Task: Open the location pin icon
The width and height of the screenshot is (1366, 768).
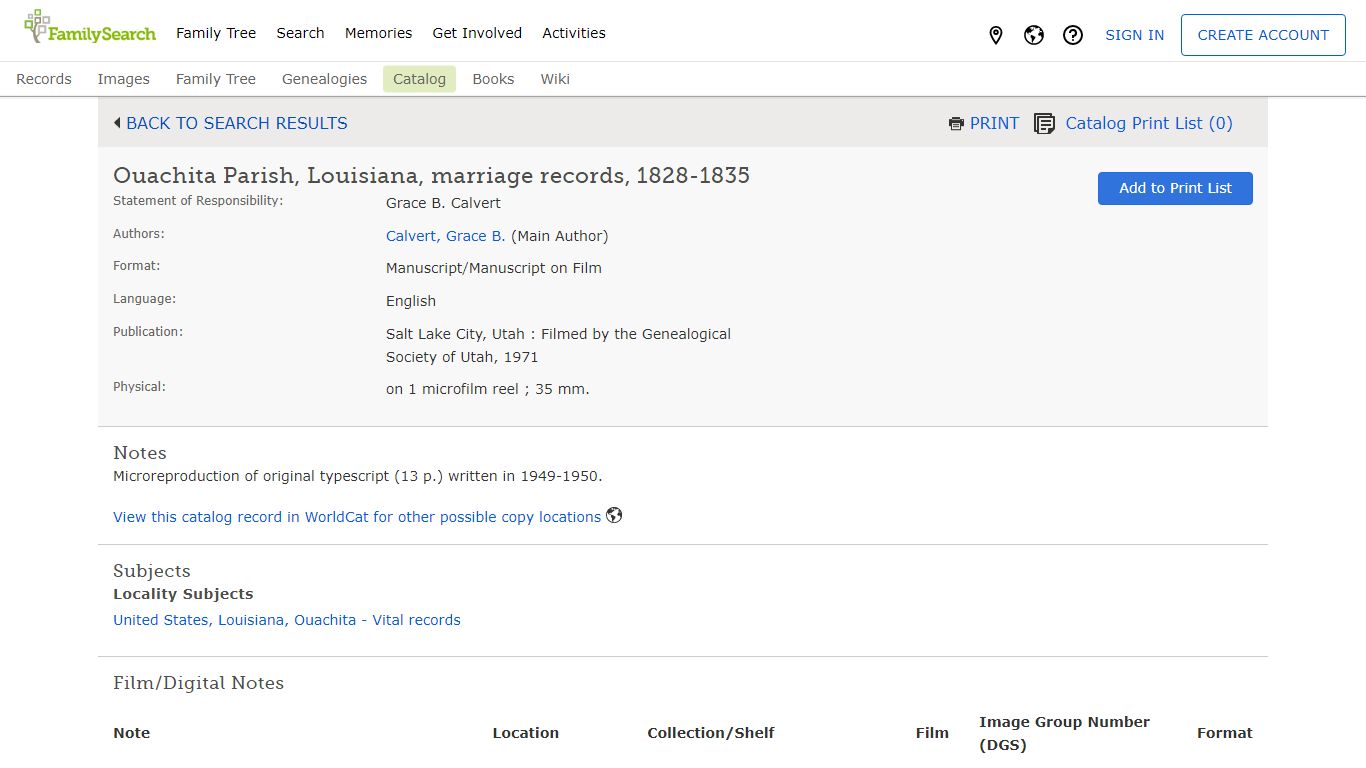Action: click(x=995, y=35)
